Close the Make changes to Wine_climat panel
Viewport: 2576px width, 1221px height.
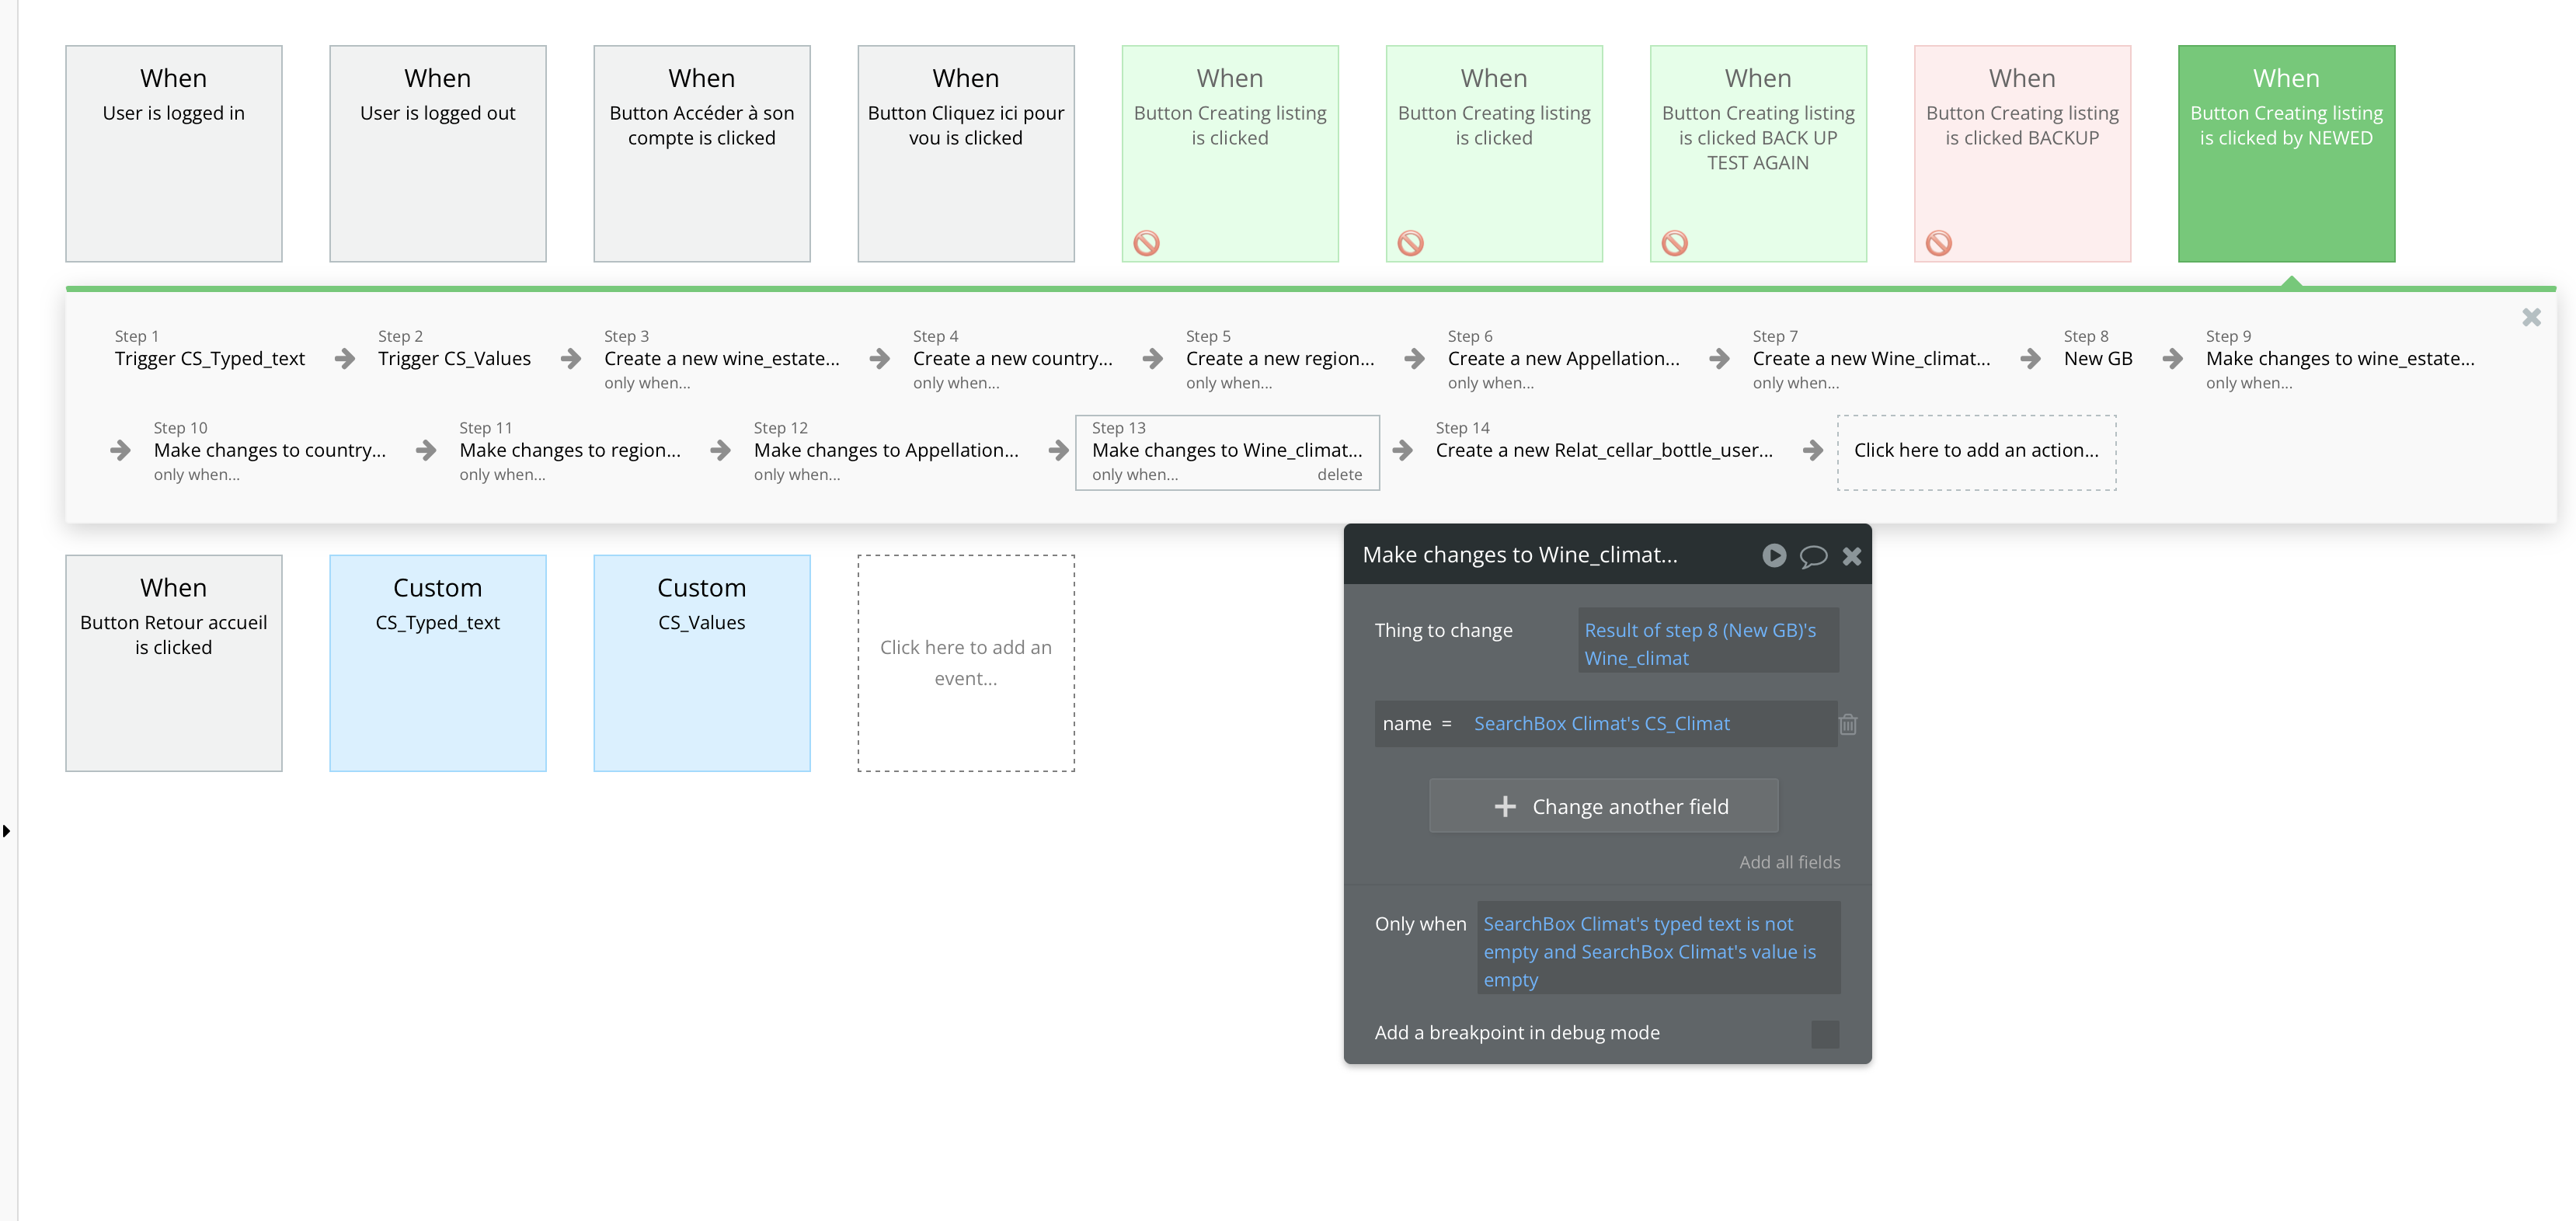click(x=1851, y=556)
